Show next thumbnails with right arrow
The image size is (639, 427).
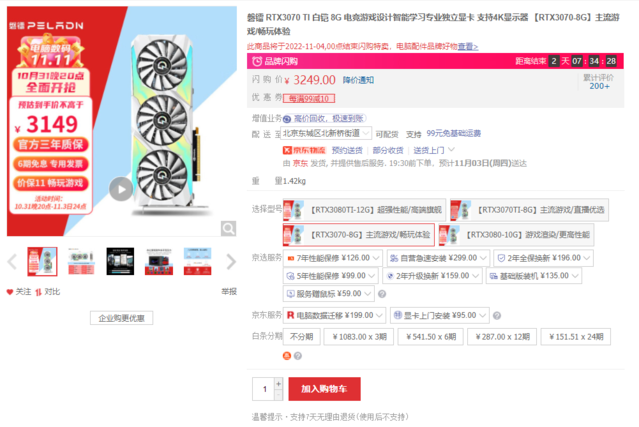click(231, 262)
